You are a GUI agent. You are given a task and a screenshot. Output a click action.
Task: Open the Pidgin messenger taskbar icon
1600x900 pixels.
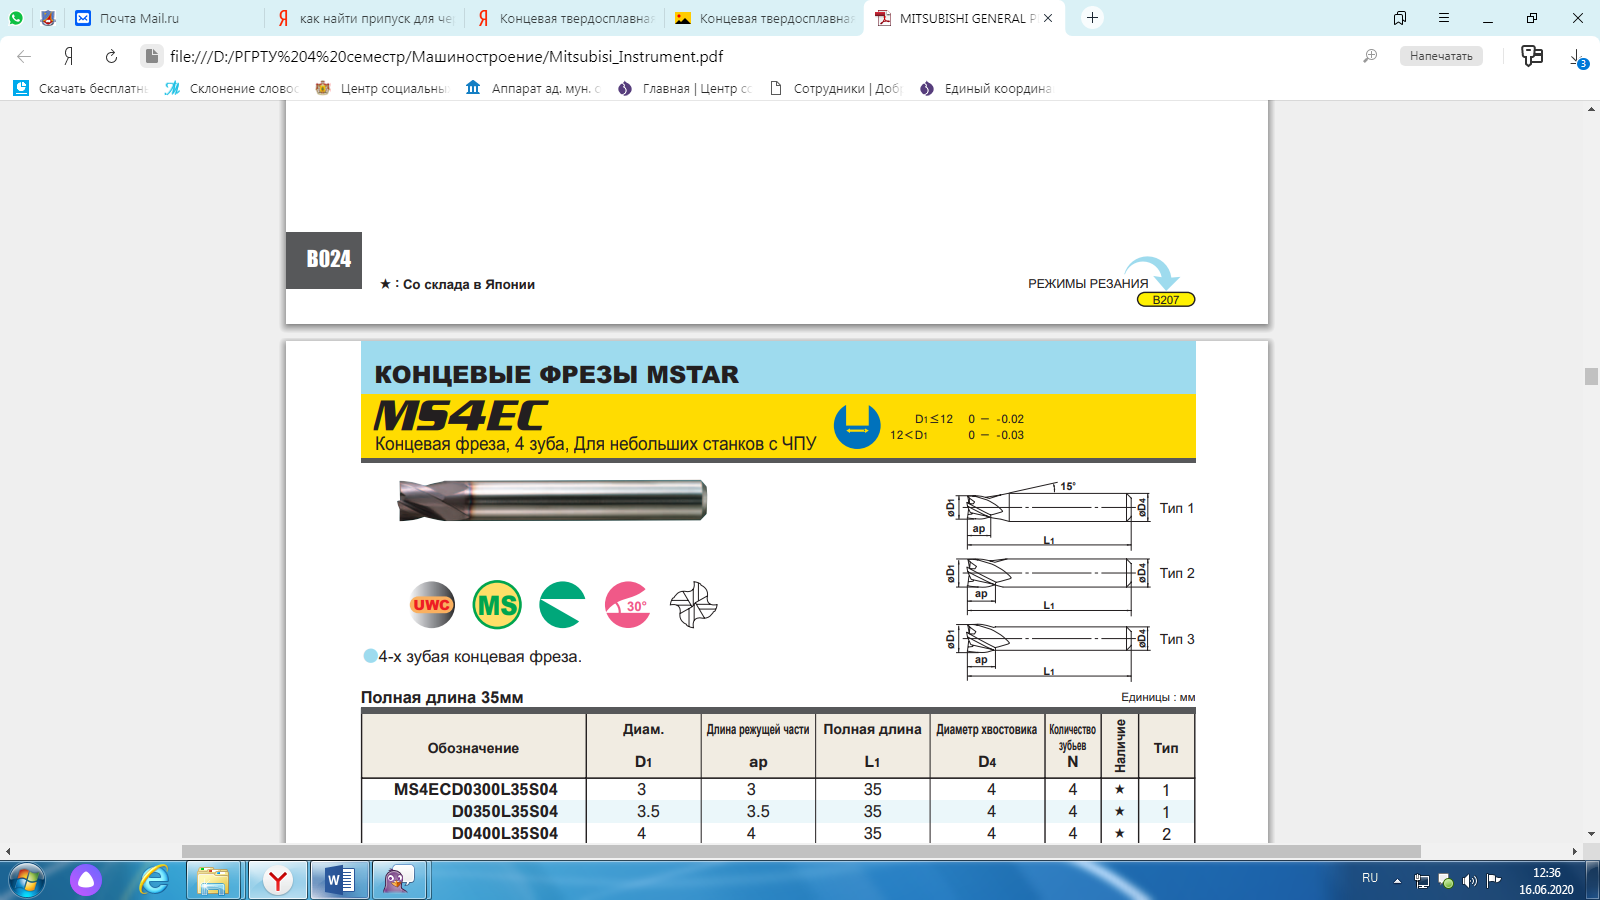coord(401,880)
